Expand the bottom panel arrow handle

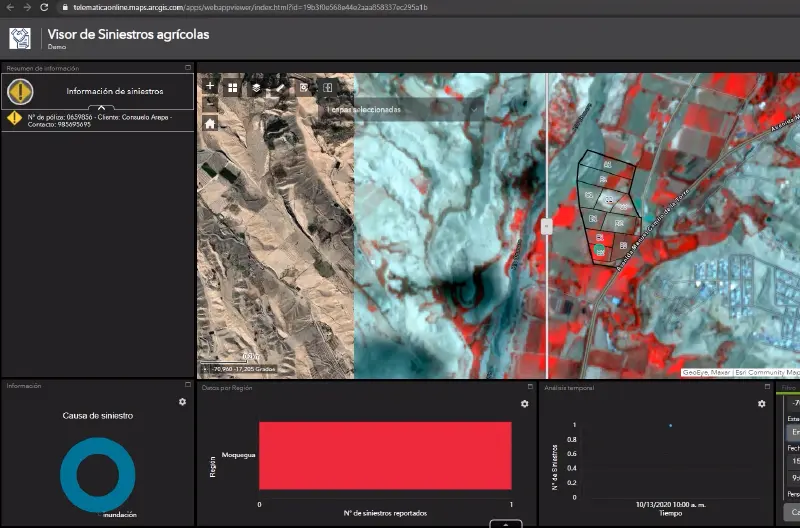click(506, 523)
